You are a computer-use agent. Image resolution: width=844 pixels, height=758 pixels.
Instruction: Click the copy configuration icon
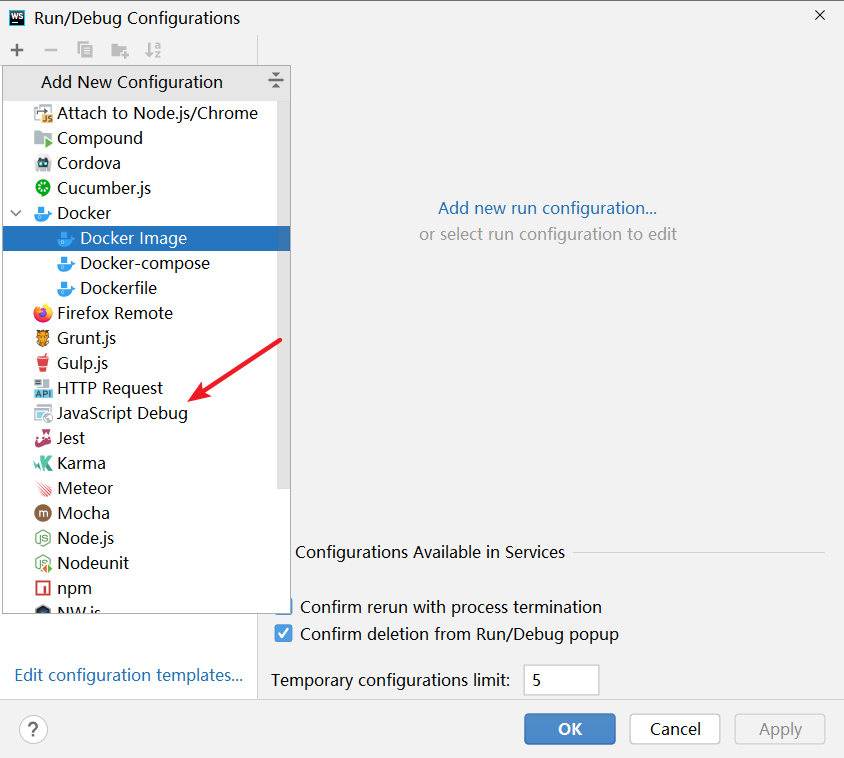pos(85,49)
